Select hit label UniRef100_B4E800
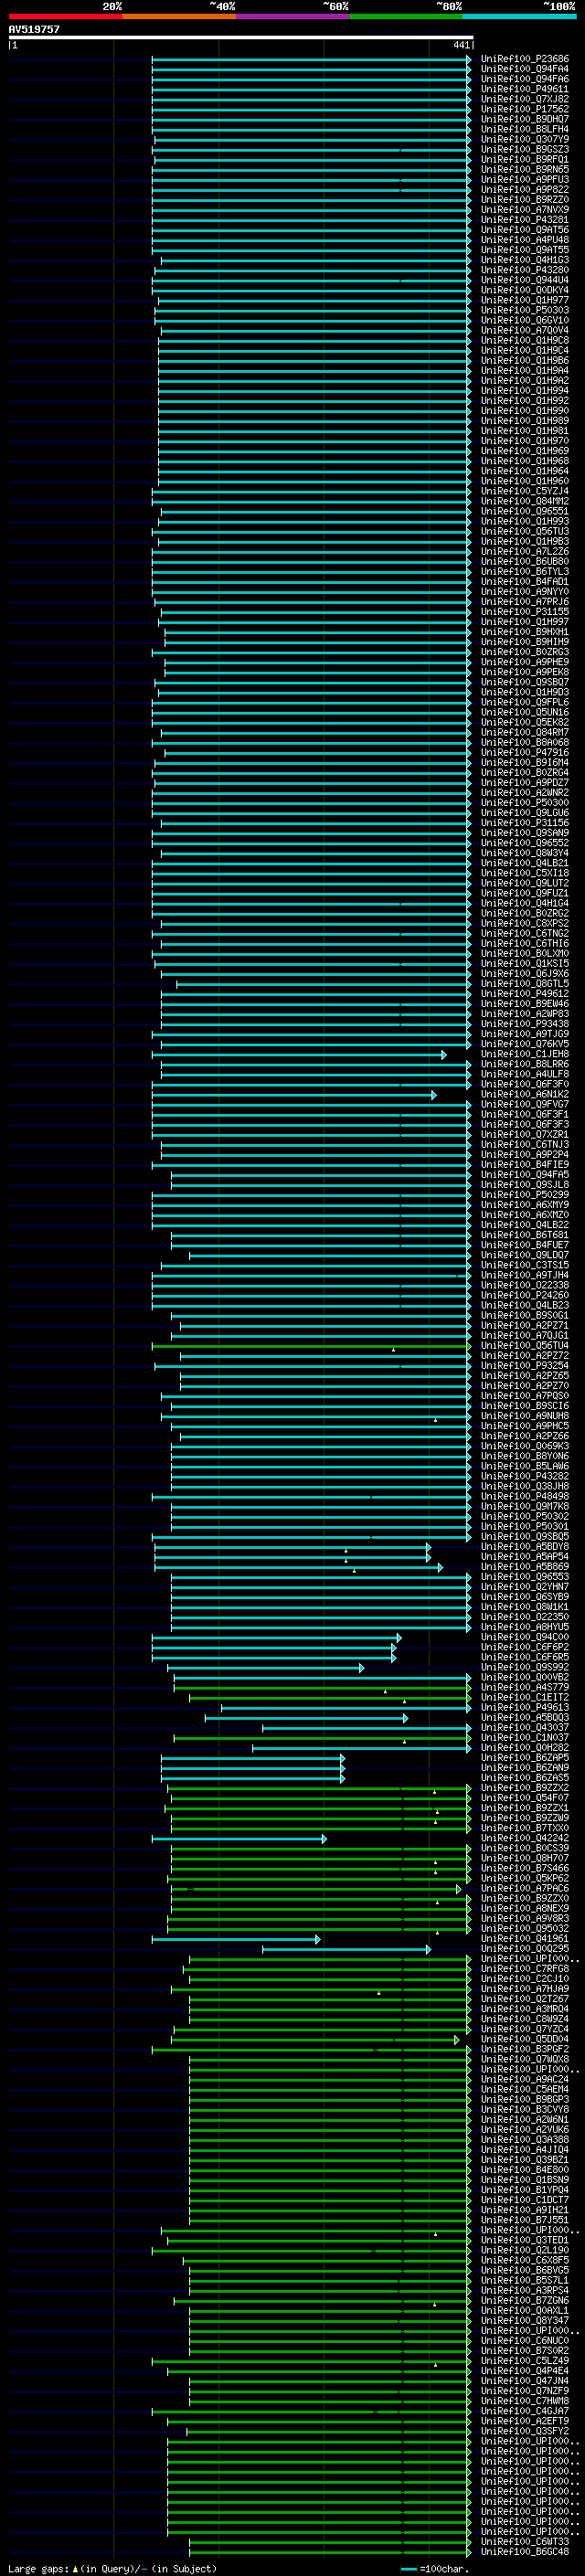This screenshot has width=585, height=2576. (525, 2169)
